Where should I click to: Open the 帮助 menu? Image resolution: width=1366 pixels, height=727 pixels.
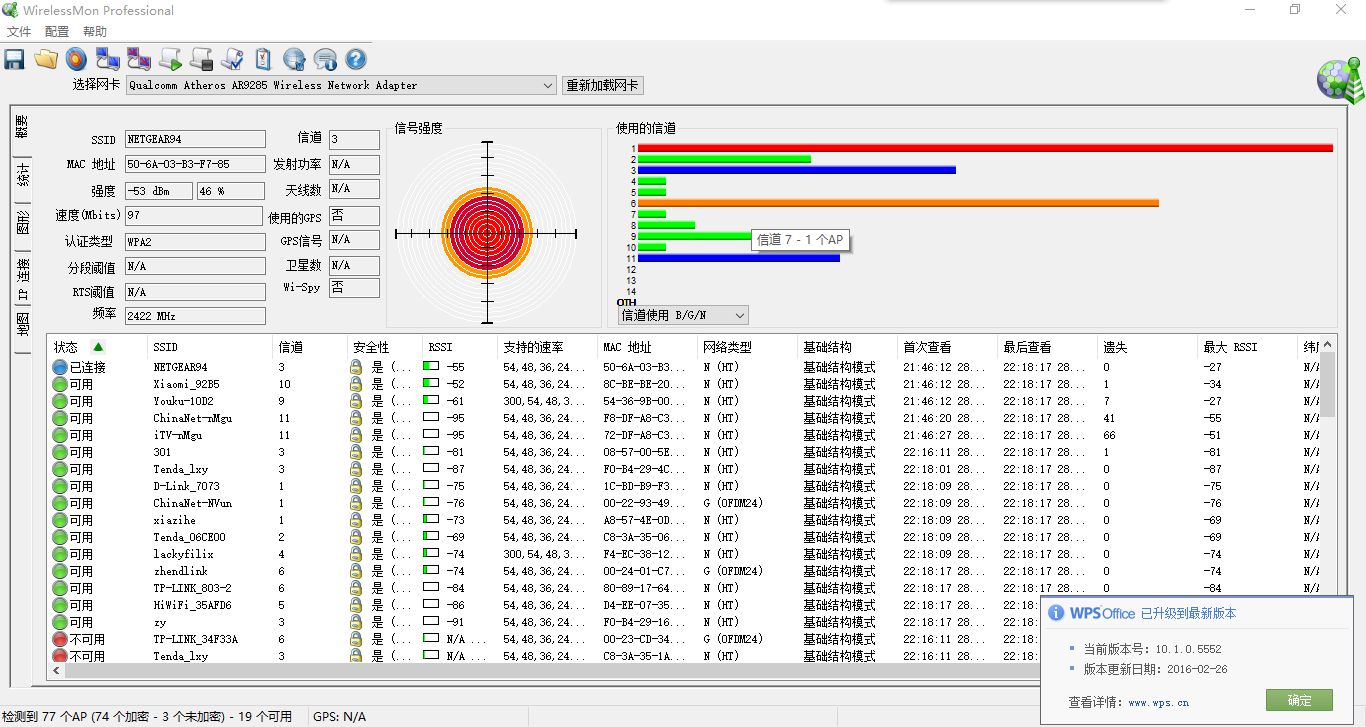pyautogui.click(x=95, y=32)
